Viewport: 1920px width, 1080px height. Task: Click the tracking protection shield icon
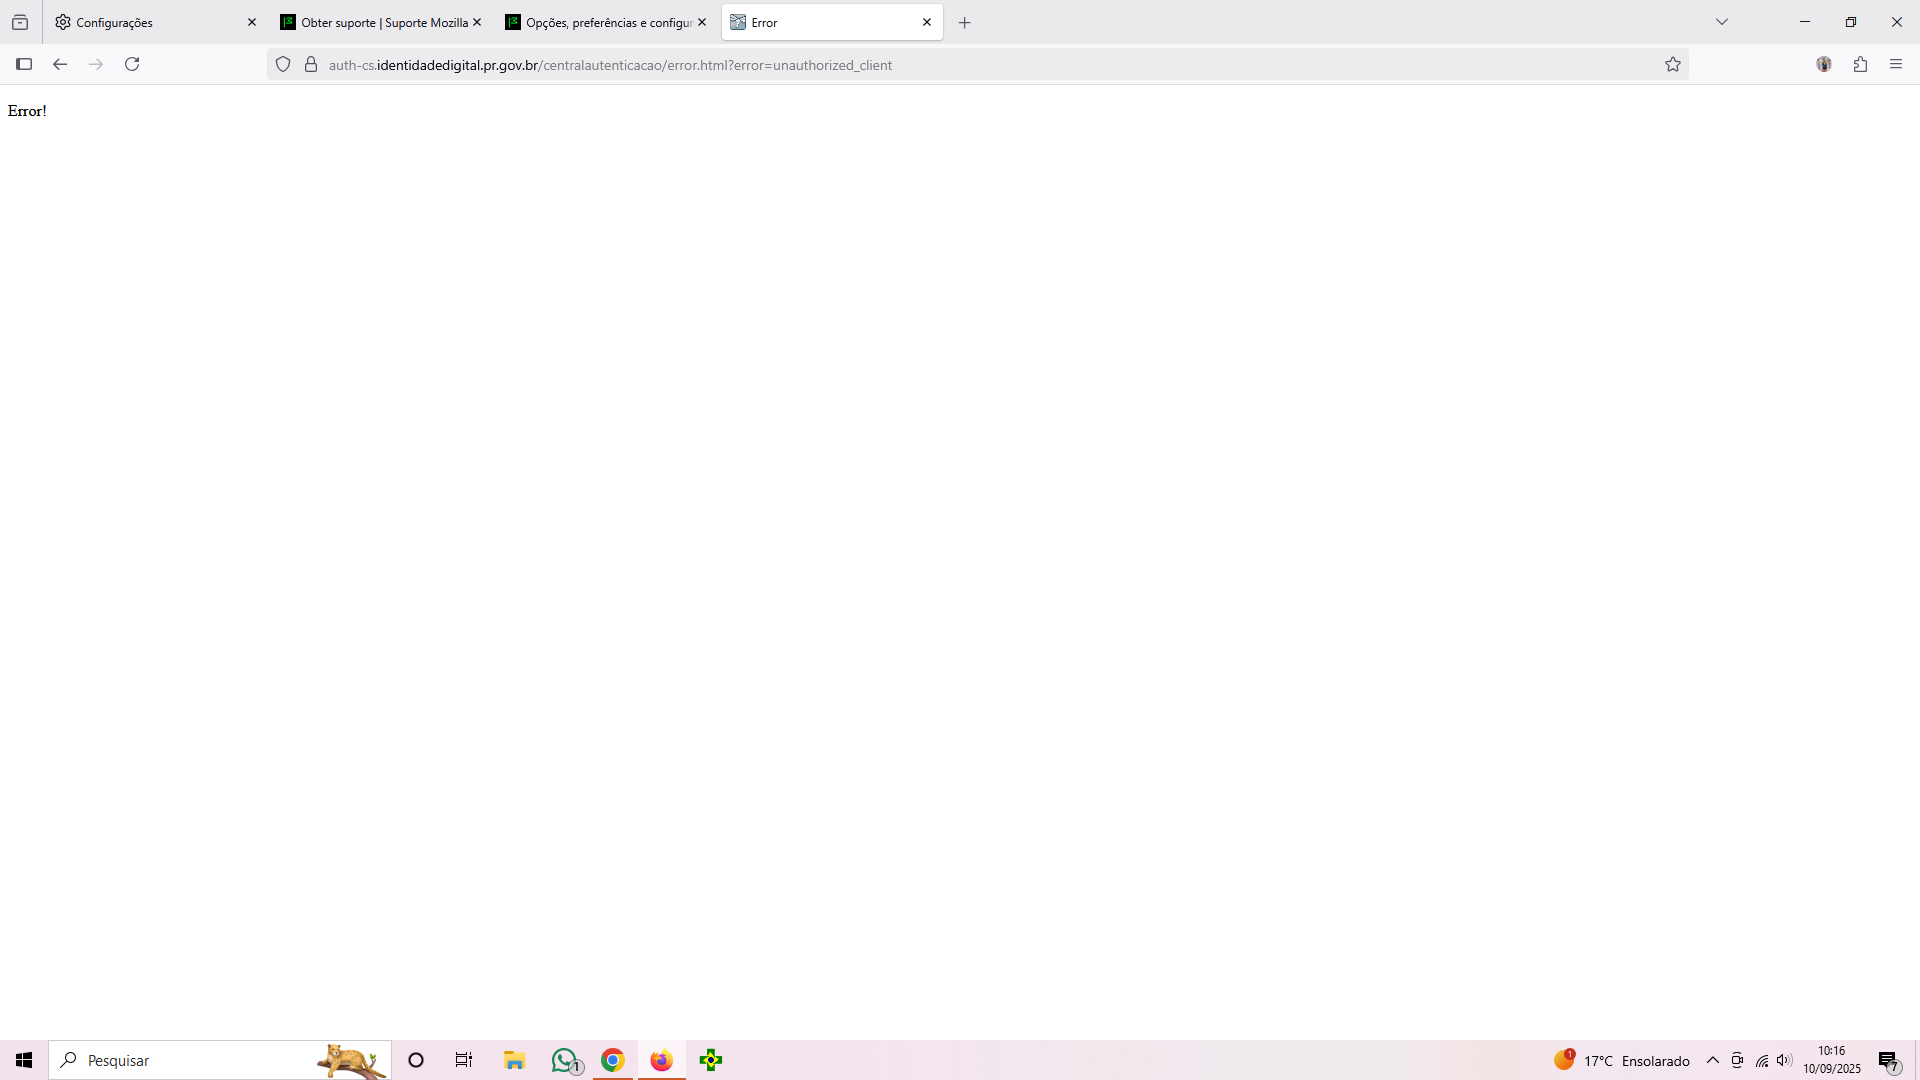tap(283, 64)
